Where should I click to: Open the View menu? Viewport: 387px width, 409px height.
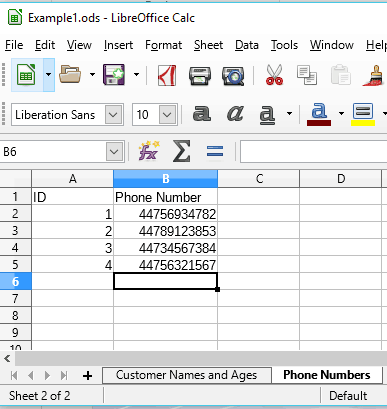(x=79, y=45)
